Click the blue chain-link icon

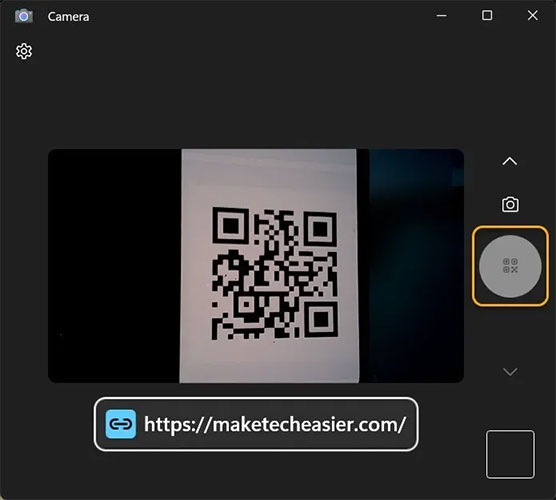click(121, 424)
